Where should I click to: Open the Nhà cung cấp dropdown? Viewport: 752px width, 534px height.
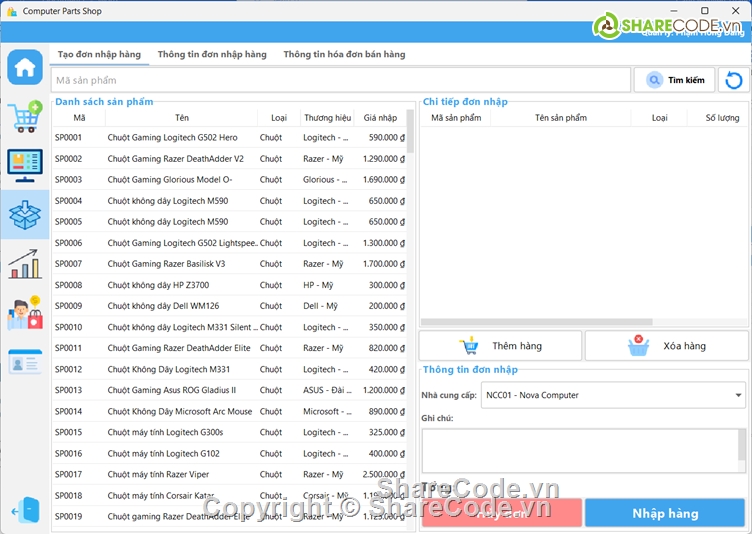coord(613,395)
